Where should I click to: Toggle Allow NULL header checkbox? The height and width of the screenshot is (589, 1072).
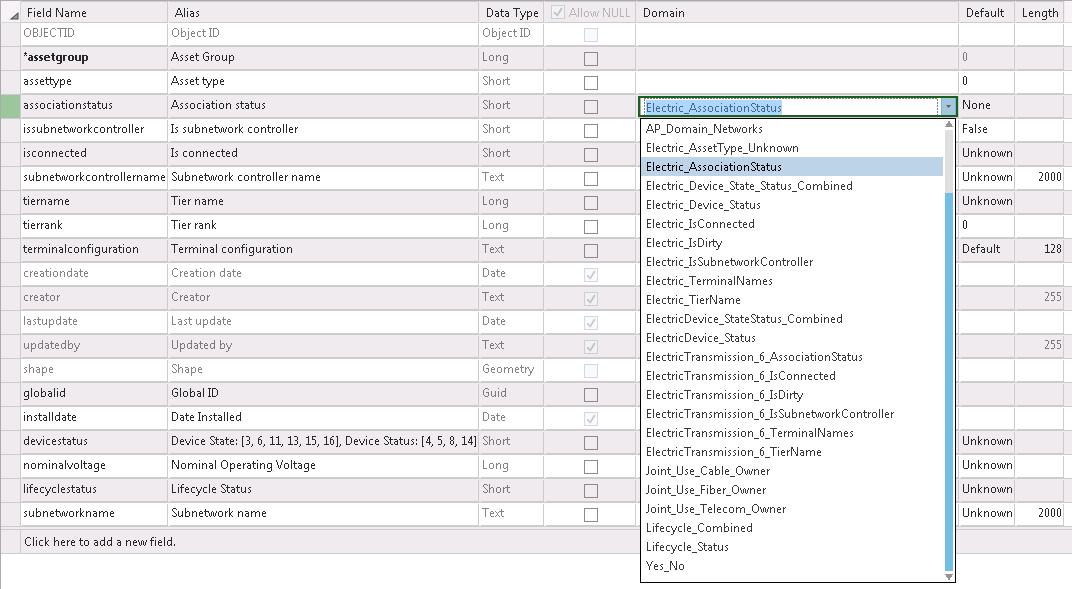(558, 12)
